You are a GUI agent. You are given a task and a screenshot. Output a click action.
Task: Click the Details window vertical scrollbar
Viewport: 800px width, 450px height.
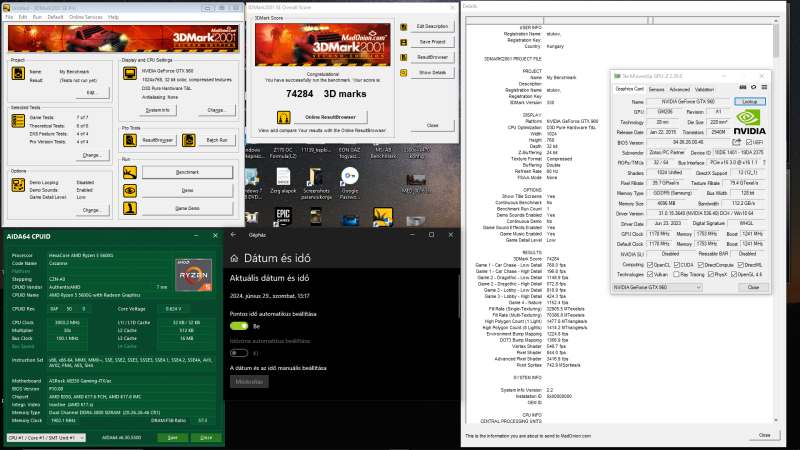[x=776, y=219]
